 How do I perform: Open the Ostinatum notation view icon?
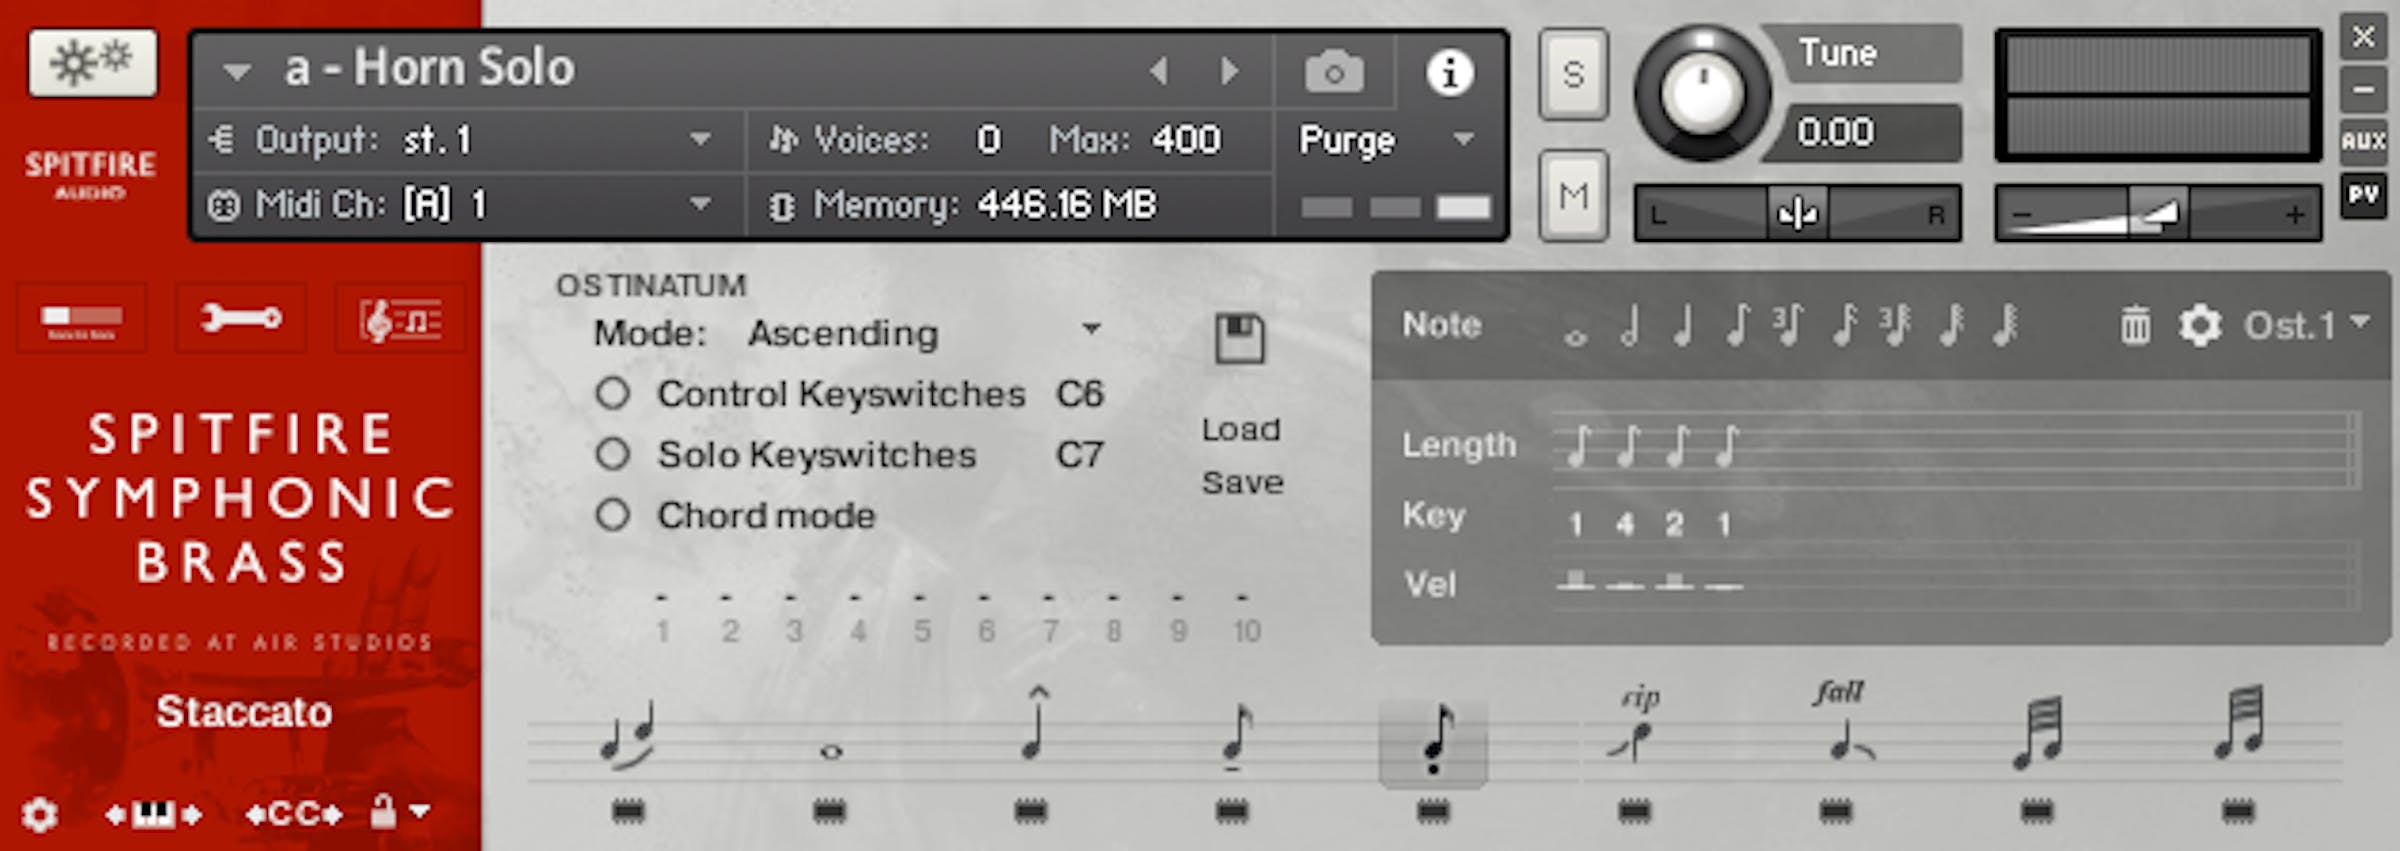point(400,319)
